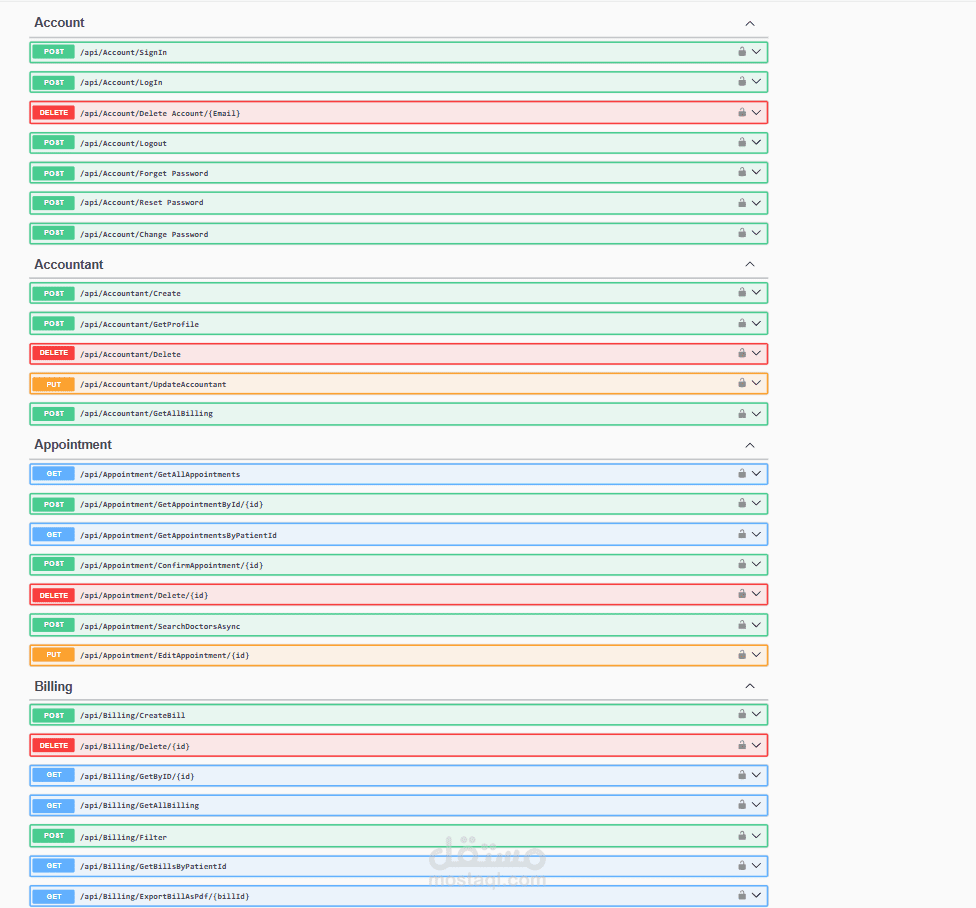Select the /api/Appointment/EditAppointment/{id} PUT endpoint

pyautogui.click(x=400, y=655)
